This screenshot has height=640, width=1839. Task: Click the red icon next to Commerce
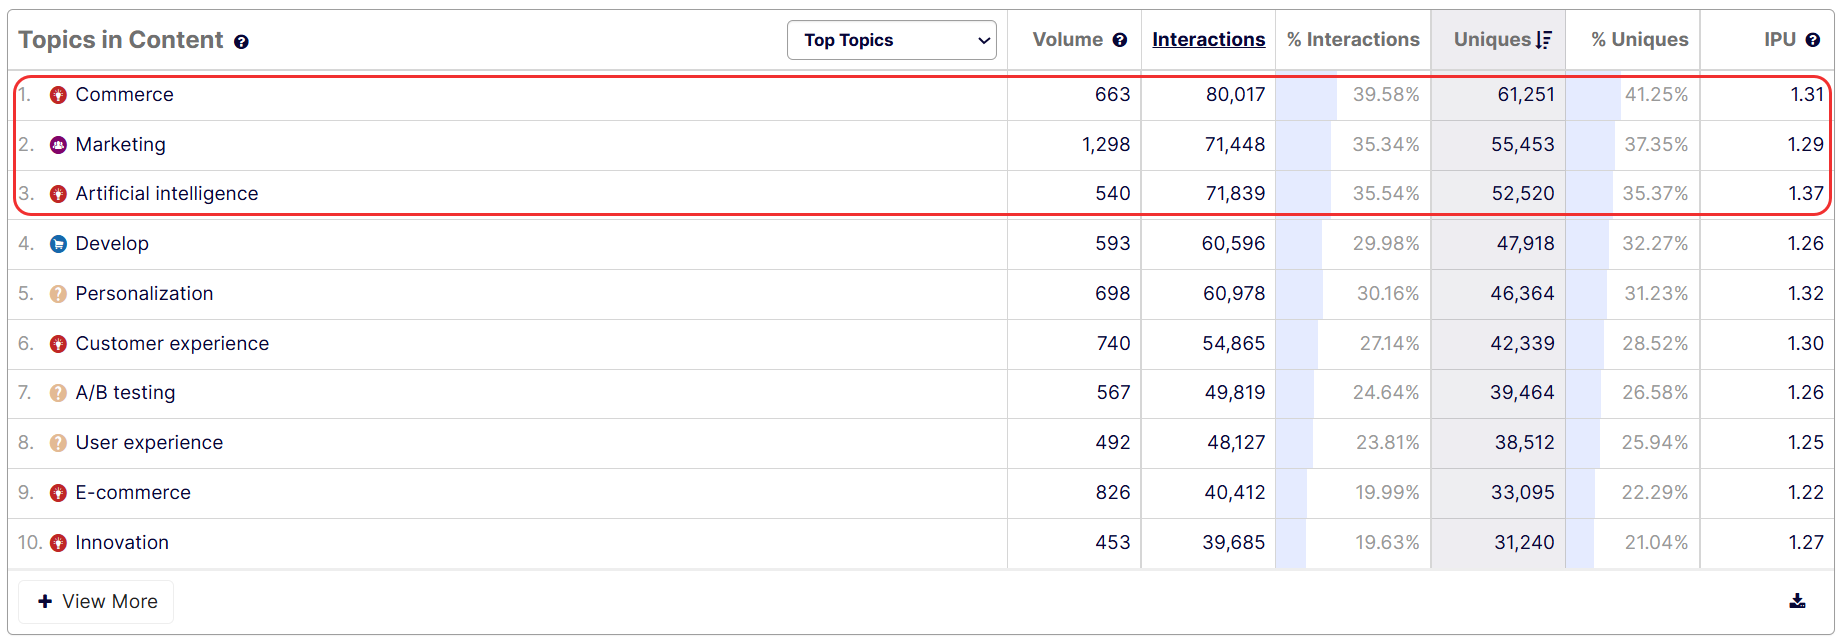tap(58, 95)
